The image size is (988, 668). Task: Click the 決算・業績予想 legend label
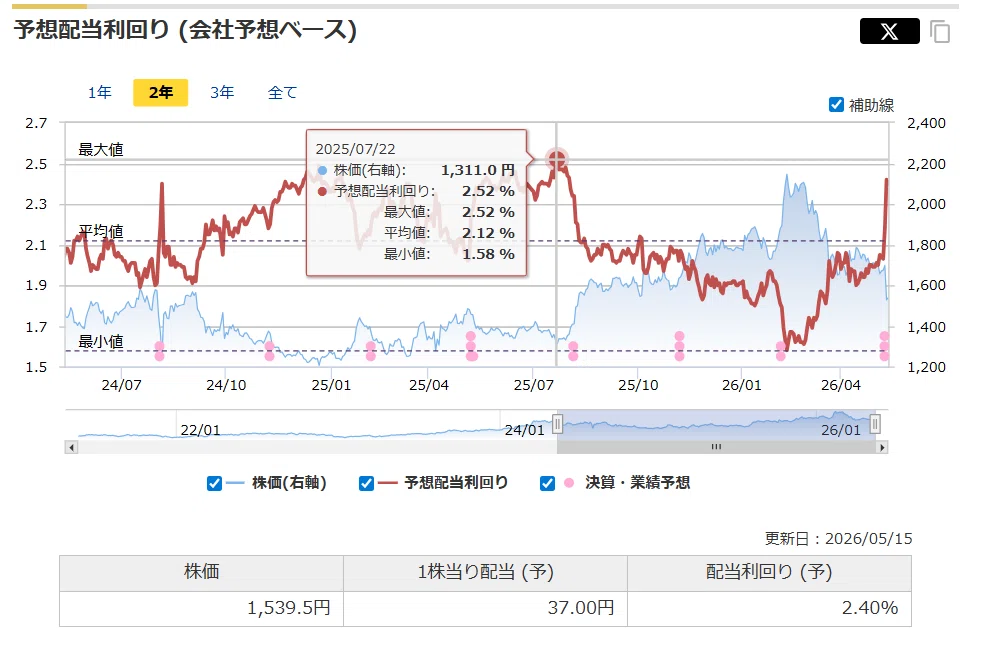[638, 483]
